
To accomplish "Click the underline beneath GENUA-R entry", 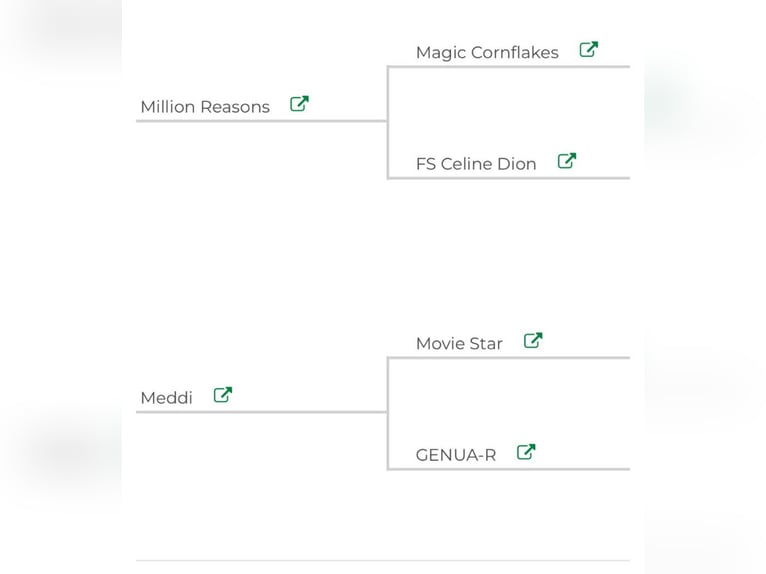I will [509, 469].
